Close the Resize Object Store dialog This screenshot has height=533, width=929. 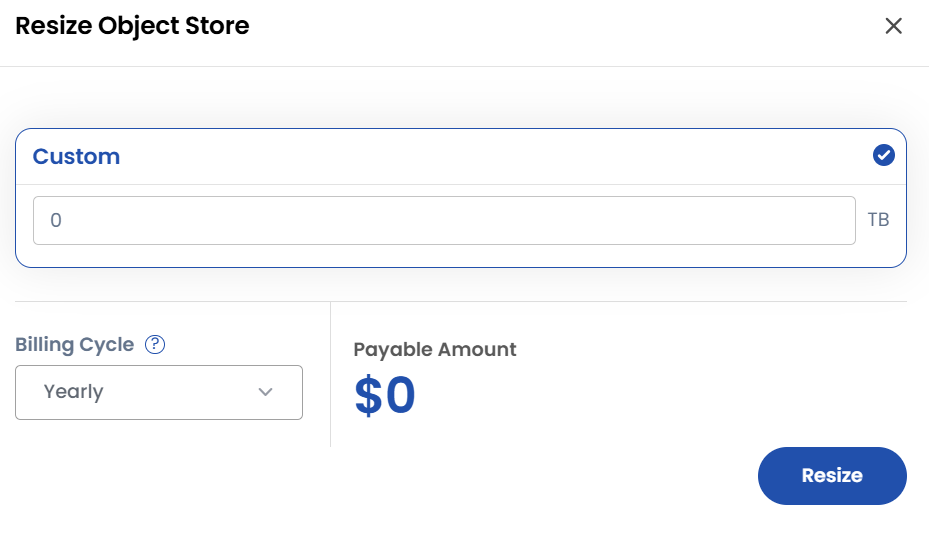893,26
